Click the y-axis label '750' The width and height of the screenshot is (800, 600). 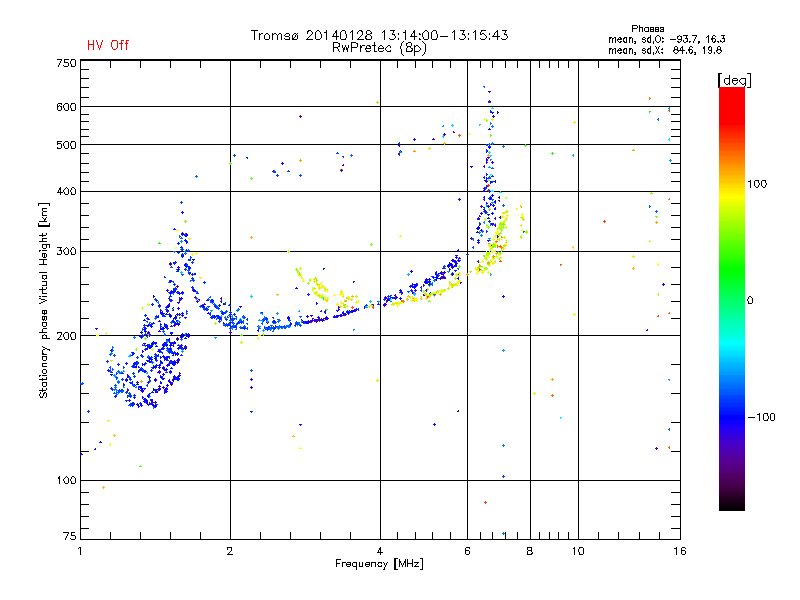coord(66,63)
